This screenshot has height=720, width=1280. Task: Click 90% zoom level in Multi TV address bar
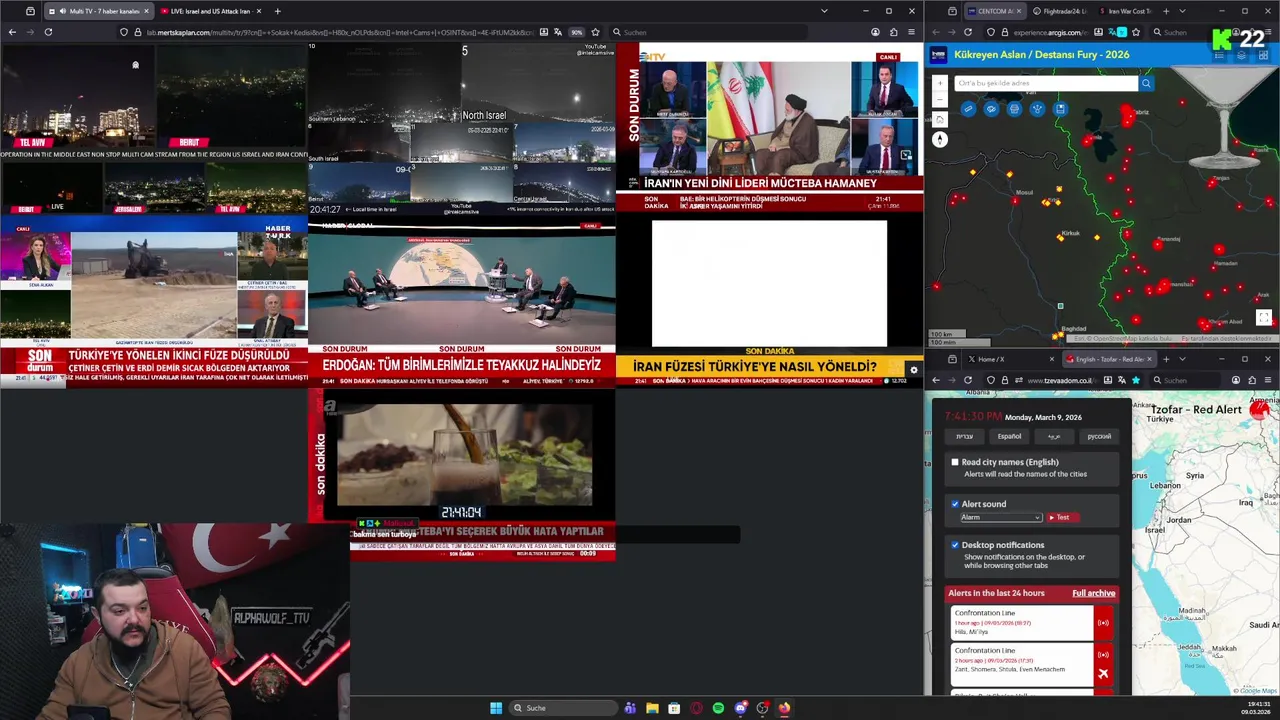577,32
